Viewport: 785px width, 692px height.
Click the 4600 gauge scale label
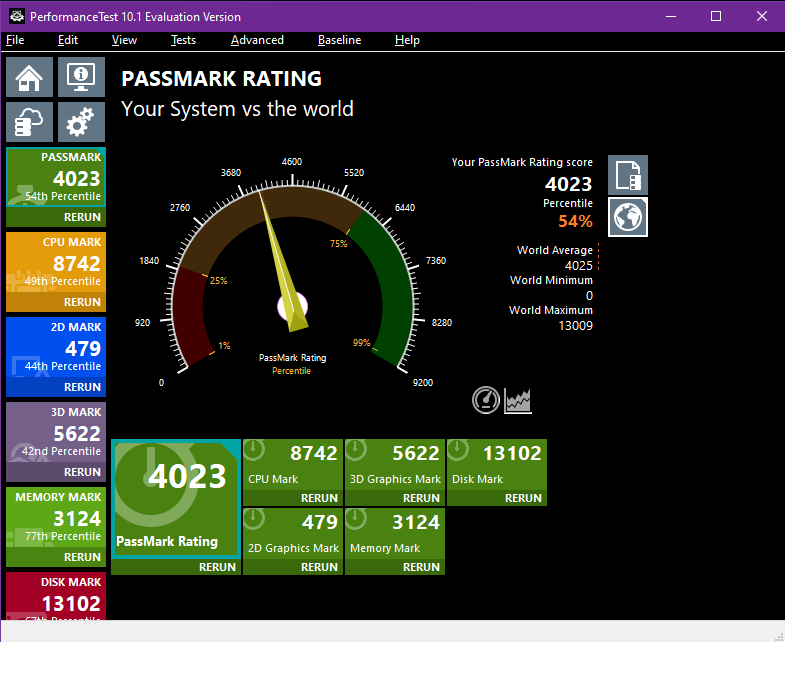[292, 161]
